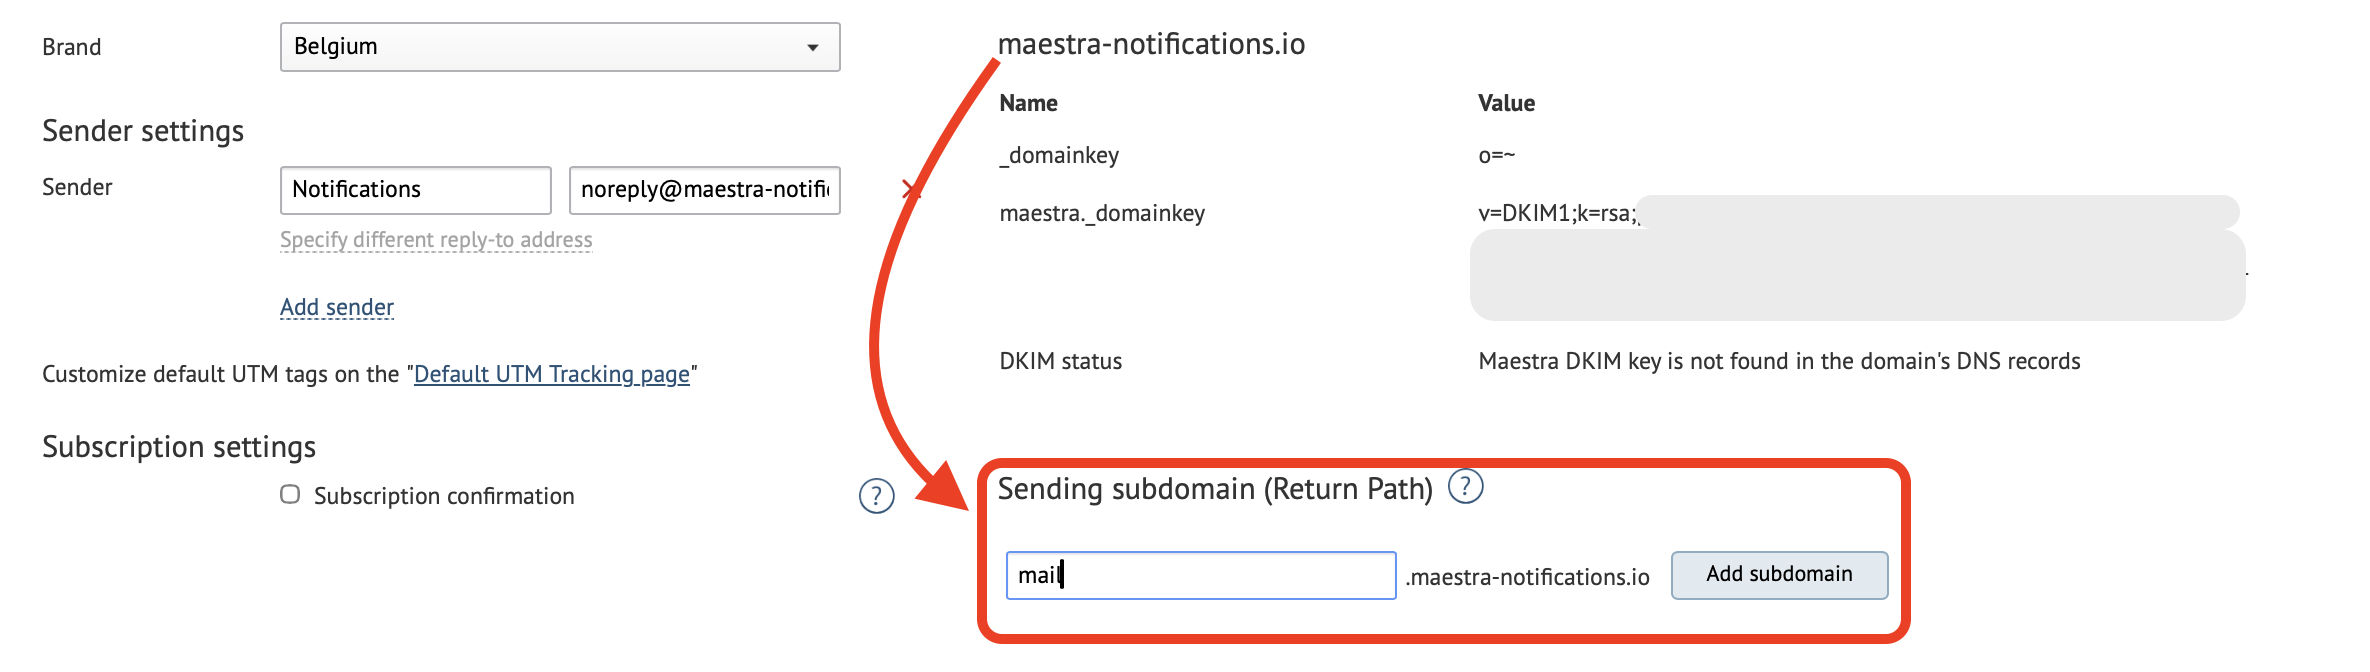Remove the sender with the red X icon
The width and height of the screenshot is (2370, 672).
click(910, 189)
